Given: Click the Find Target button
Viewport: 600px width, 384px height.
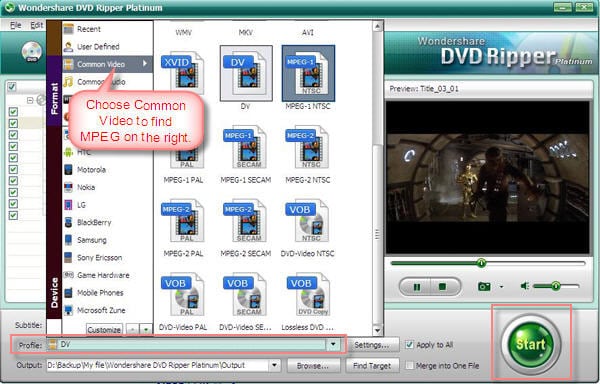Looking at the screenshot, I should coord(372,366).
